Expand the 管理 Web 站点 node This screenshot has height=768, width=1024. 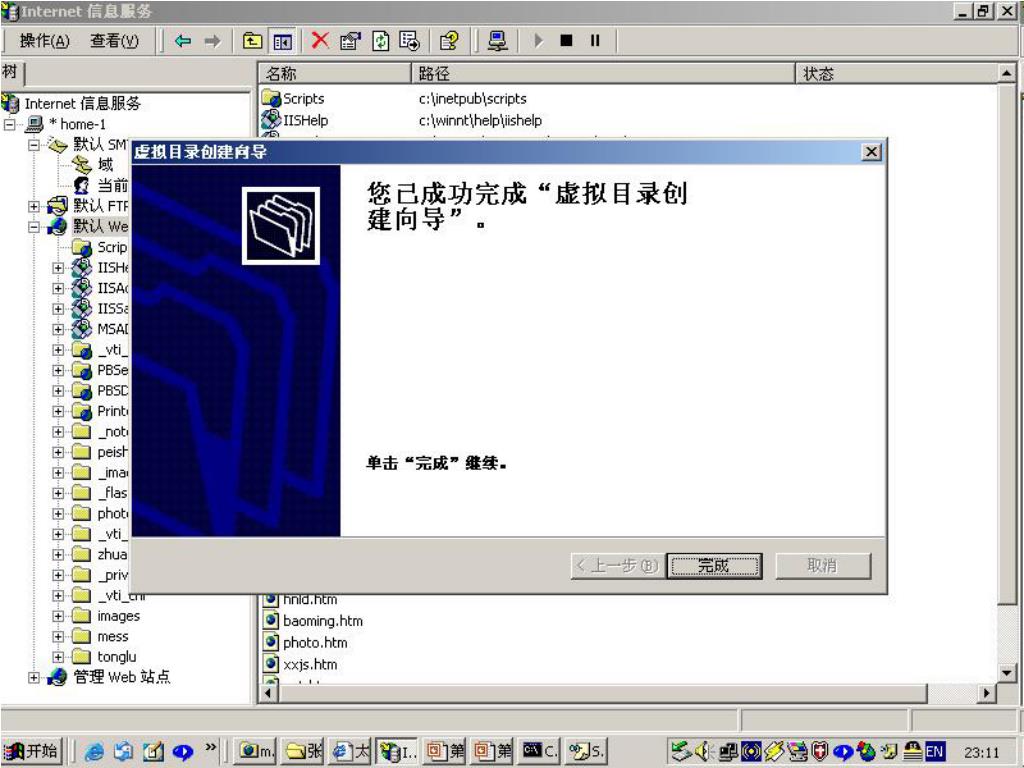33,677
